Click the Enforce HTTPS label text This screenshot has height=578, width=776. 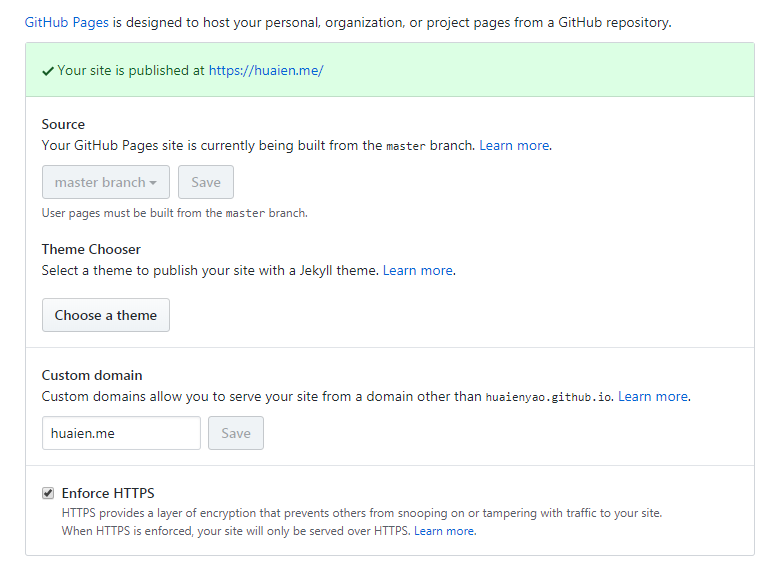pyautogui.click(x=108, y=493)
